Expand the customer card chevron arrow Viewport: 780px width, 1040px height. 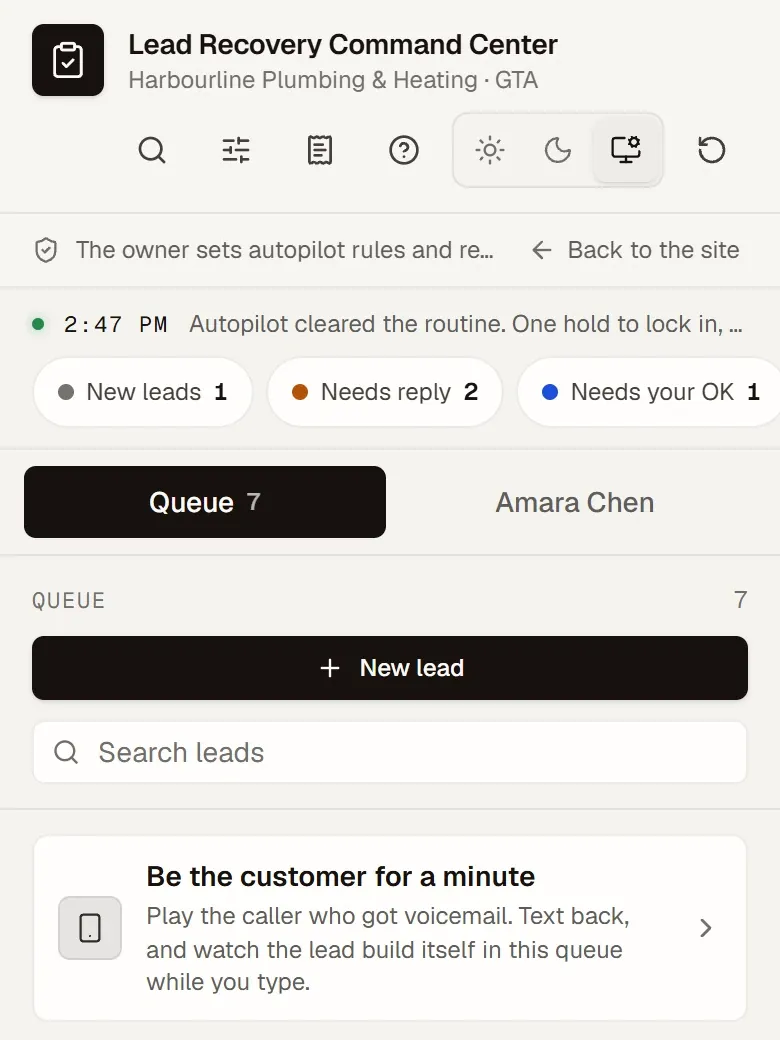[706, 928]
